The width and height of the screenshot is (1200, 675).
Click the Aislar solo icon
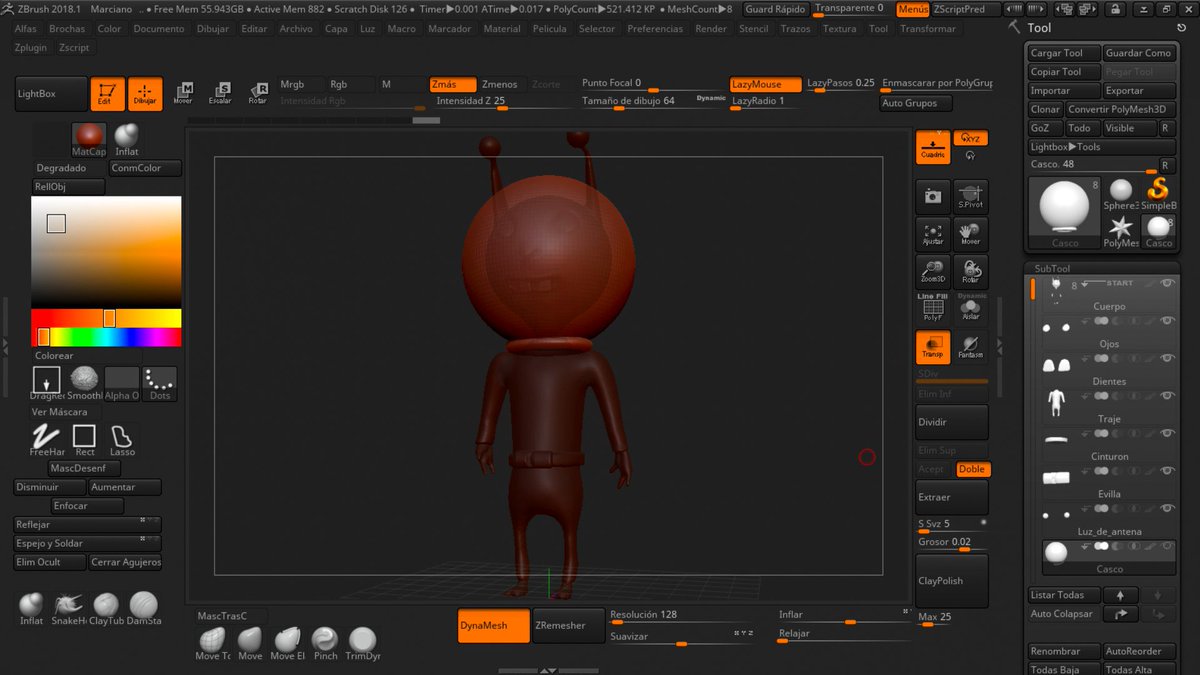pos(970,309)
